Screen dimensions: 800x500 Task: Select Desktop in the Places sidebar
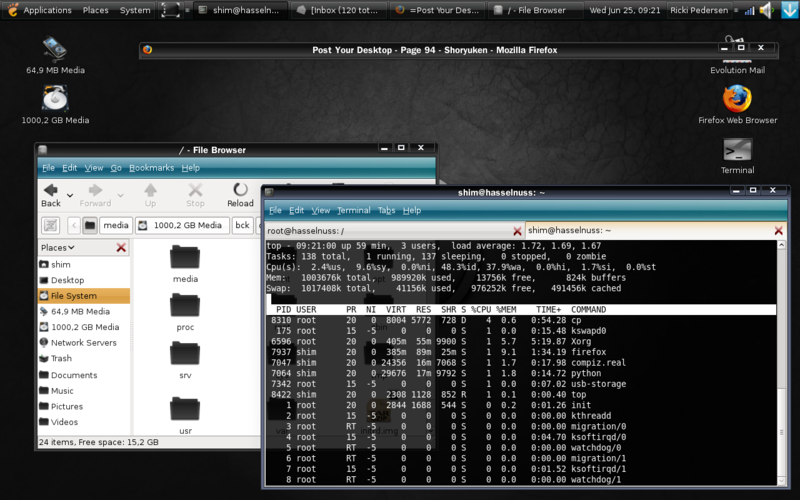coord(84,280)
